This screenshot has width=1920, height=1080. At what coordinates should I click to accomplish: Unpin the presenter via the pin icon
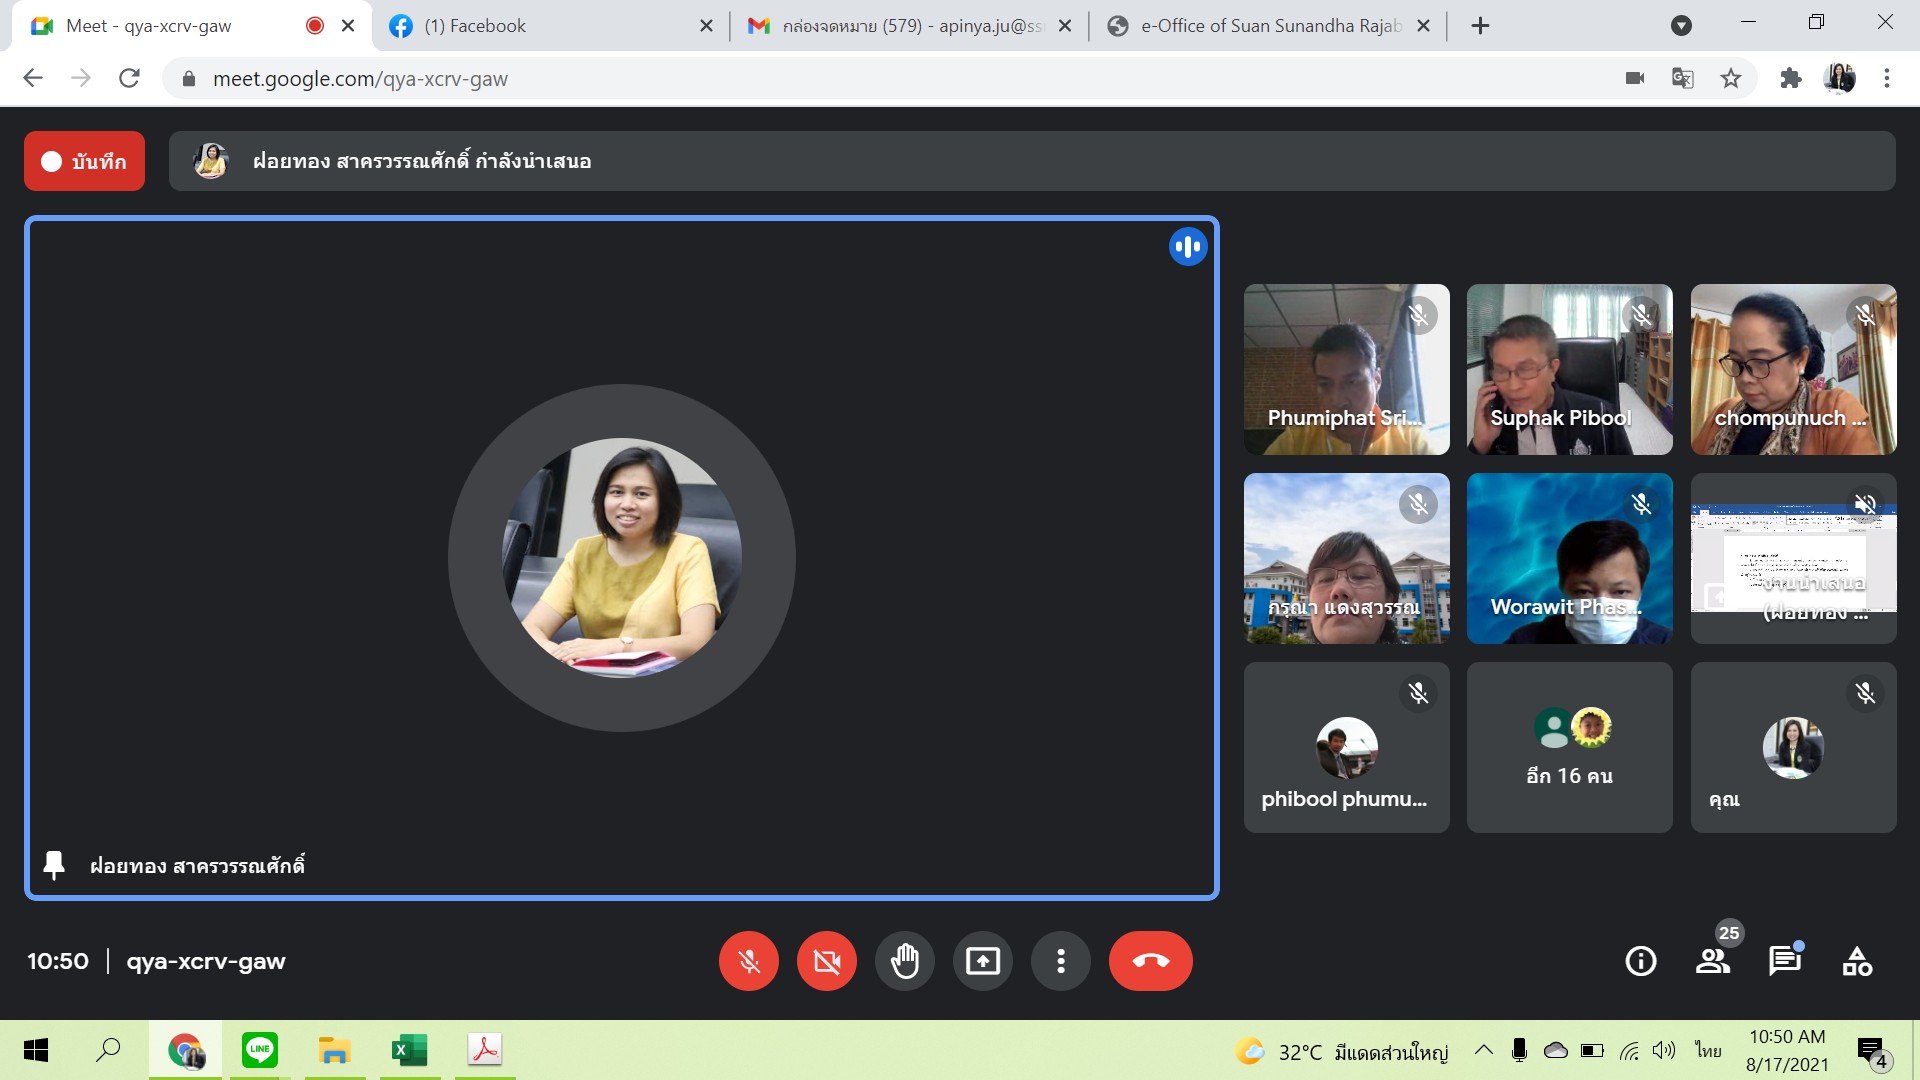coord(54,865)
